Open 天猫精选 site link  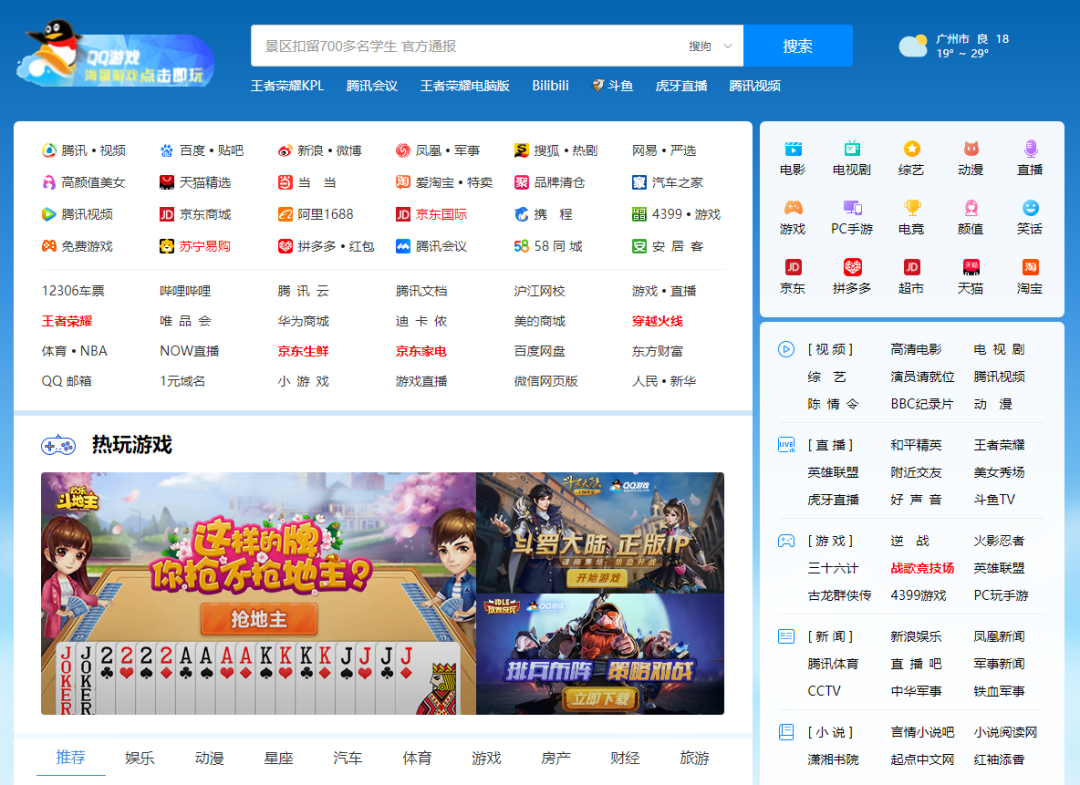point(195,182)
